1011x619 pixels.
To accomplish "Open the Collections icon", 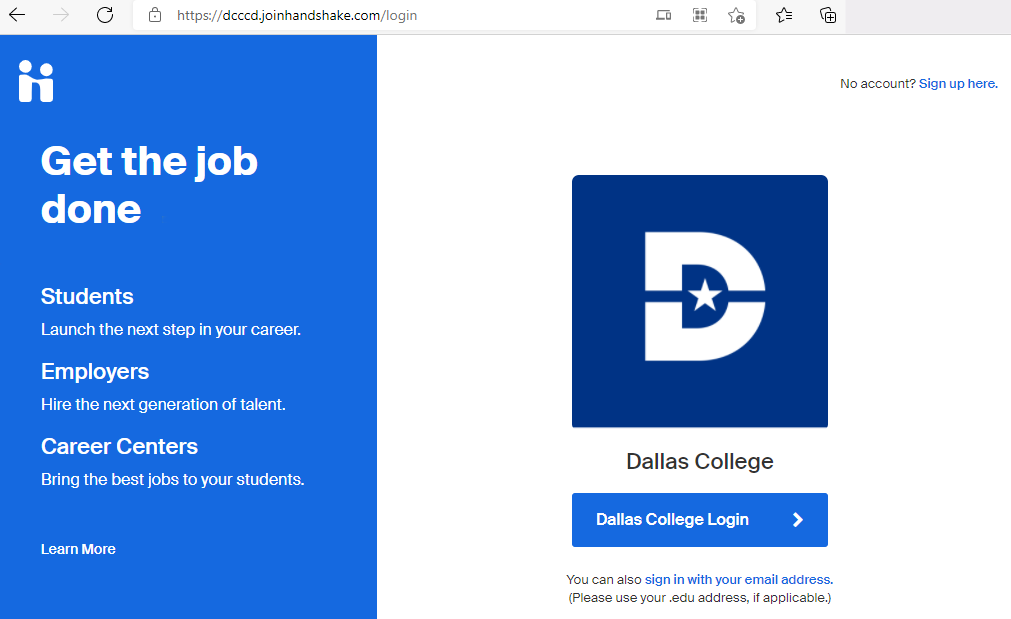I will pos(828,15).
